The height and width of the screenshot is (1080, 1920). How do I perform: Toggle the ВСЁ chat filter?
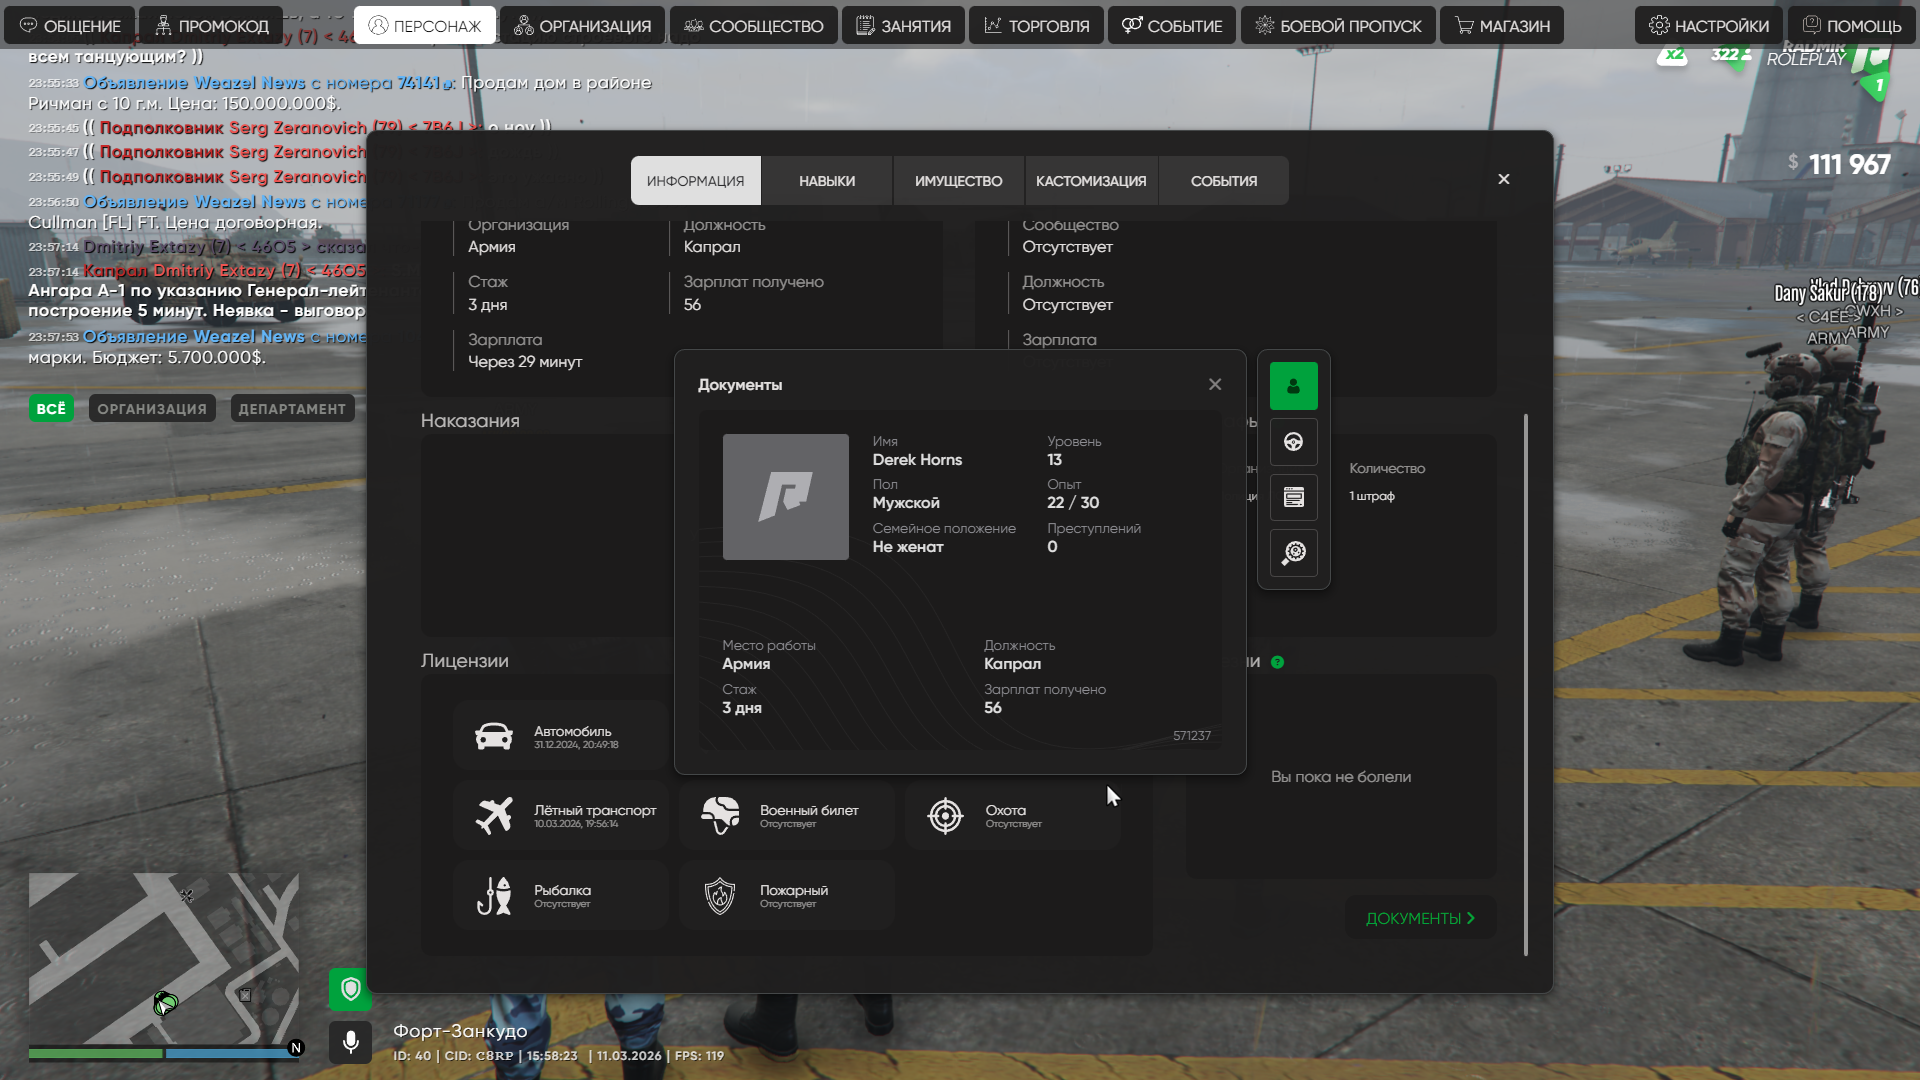tap(51, 409)
